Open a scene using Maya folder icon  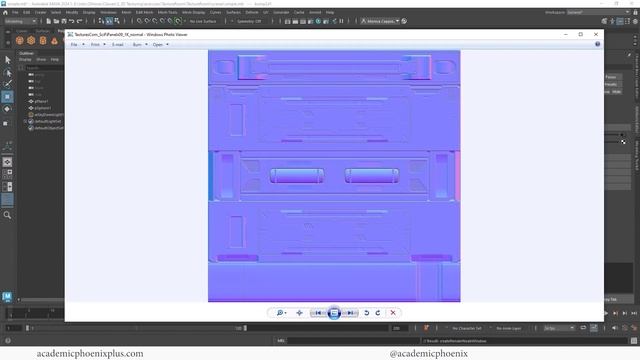pos(56,21)
